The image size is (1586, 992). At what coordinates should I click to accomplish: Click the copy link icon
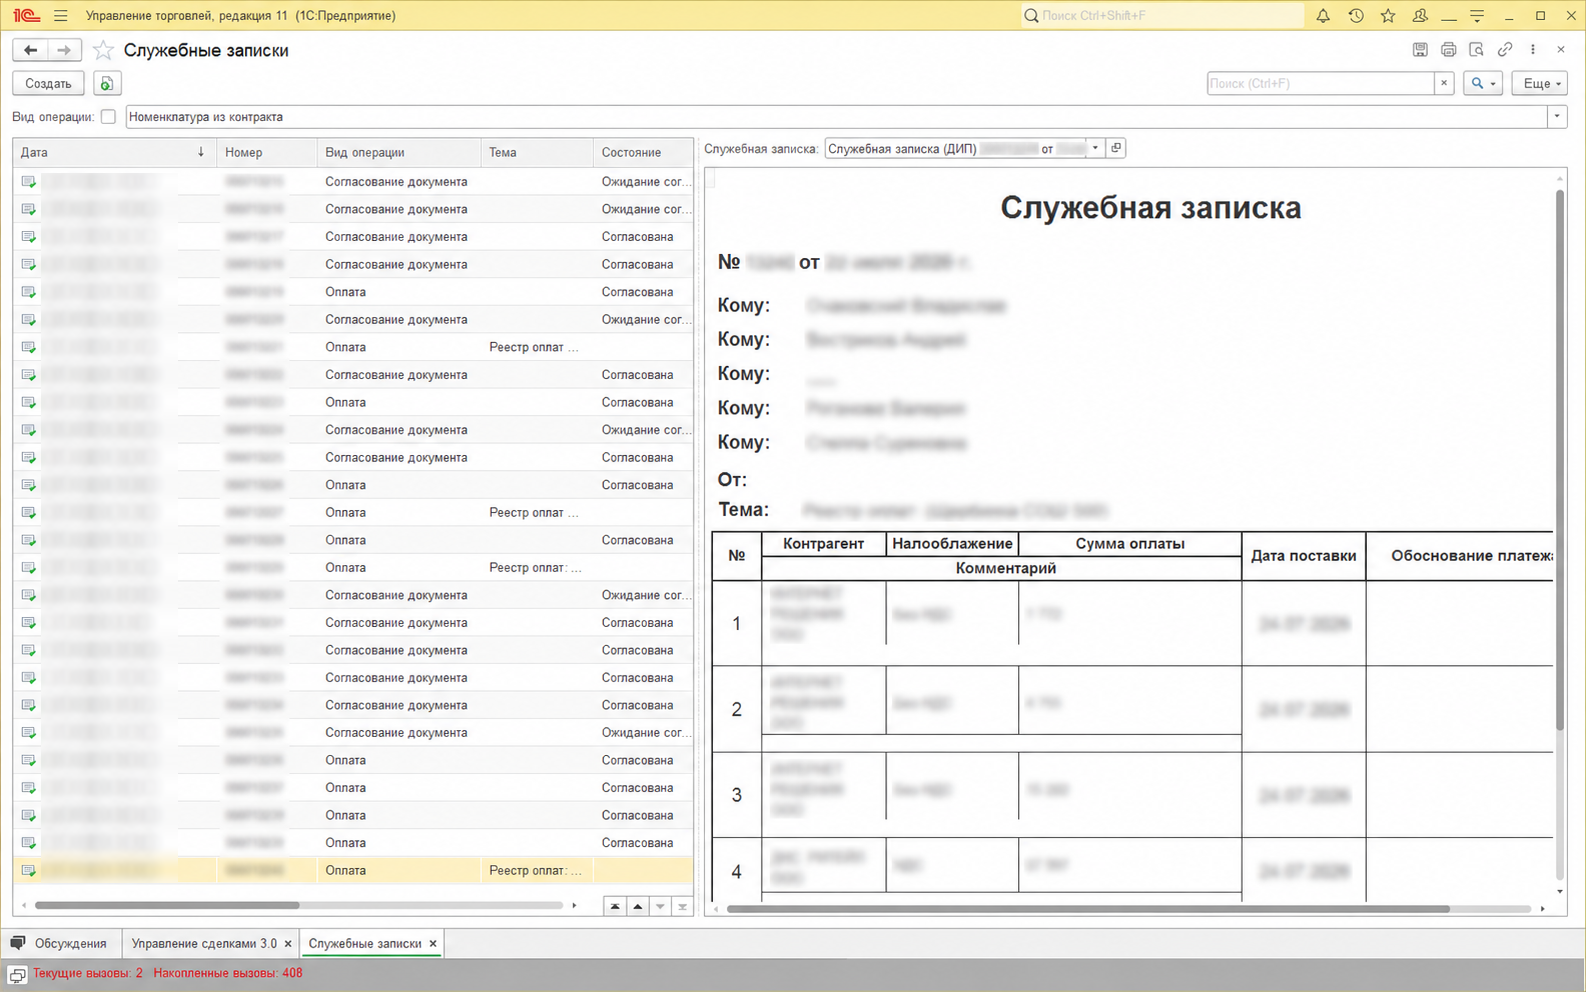[1504, 49]
